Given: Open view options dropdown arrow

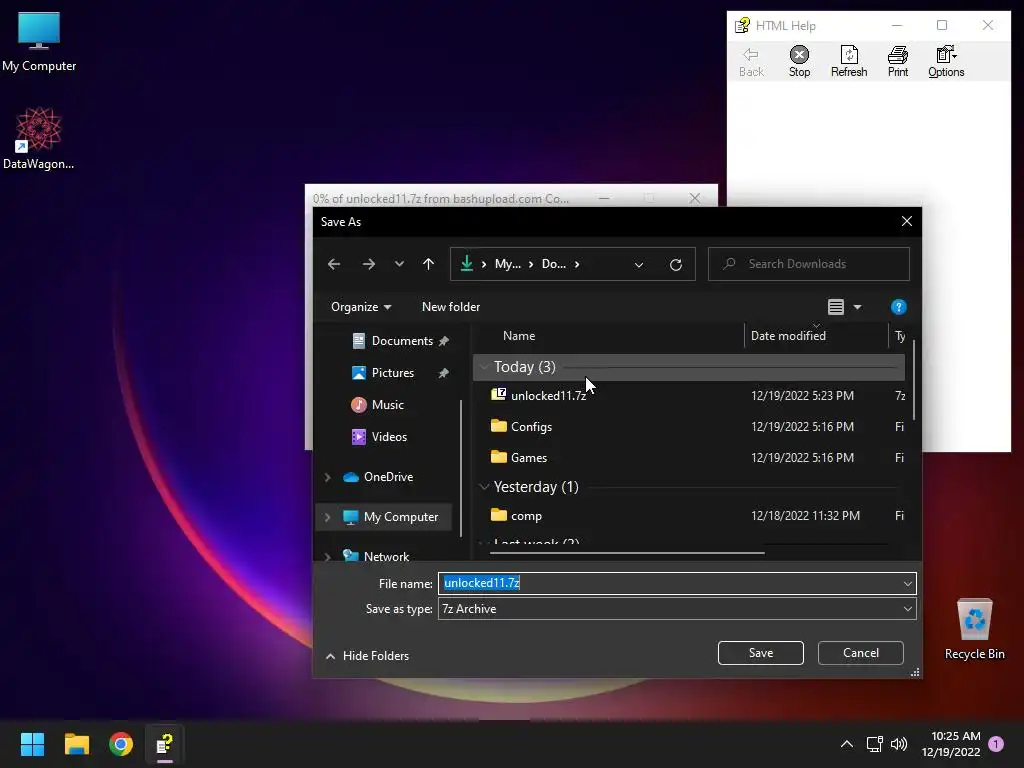Looking at the screenshot, I should tap(857, 307).
